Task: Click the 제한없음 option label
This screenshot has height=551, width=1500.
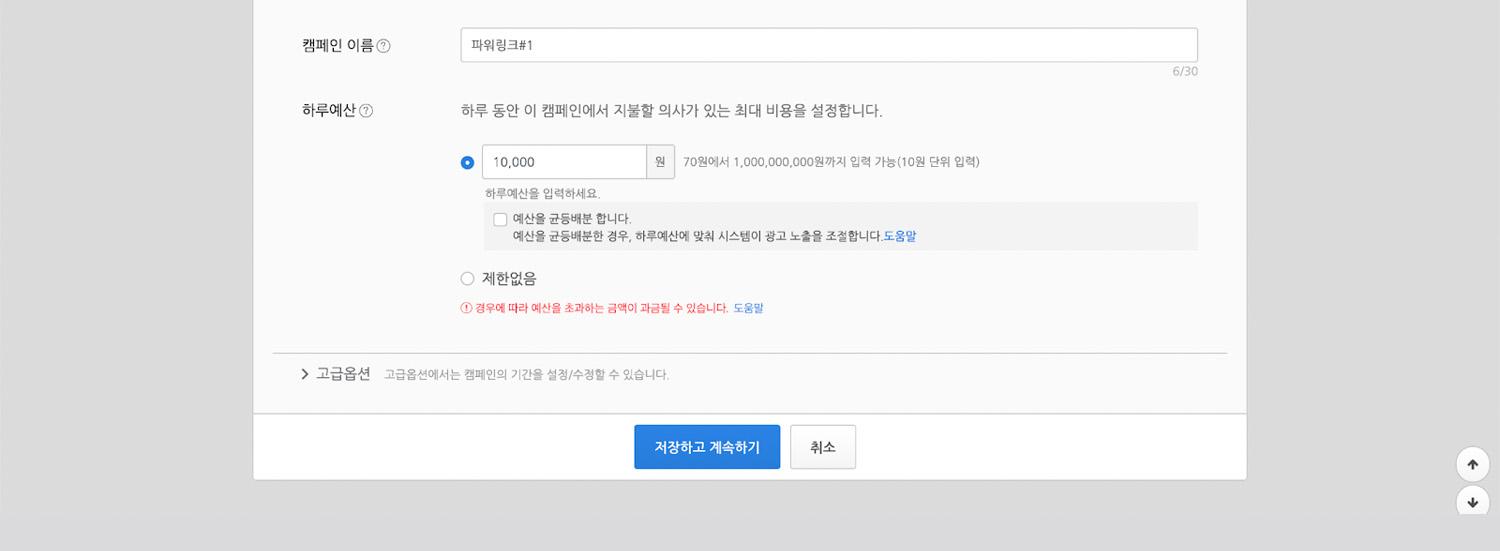Action: pos(509,279)
